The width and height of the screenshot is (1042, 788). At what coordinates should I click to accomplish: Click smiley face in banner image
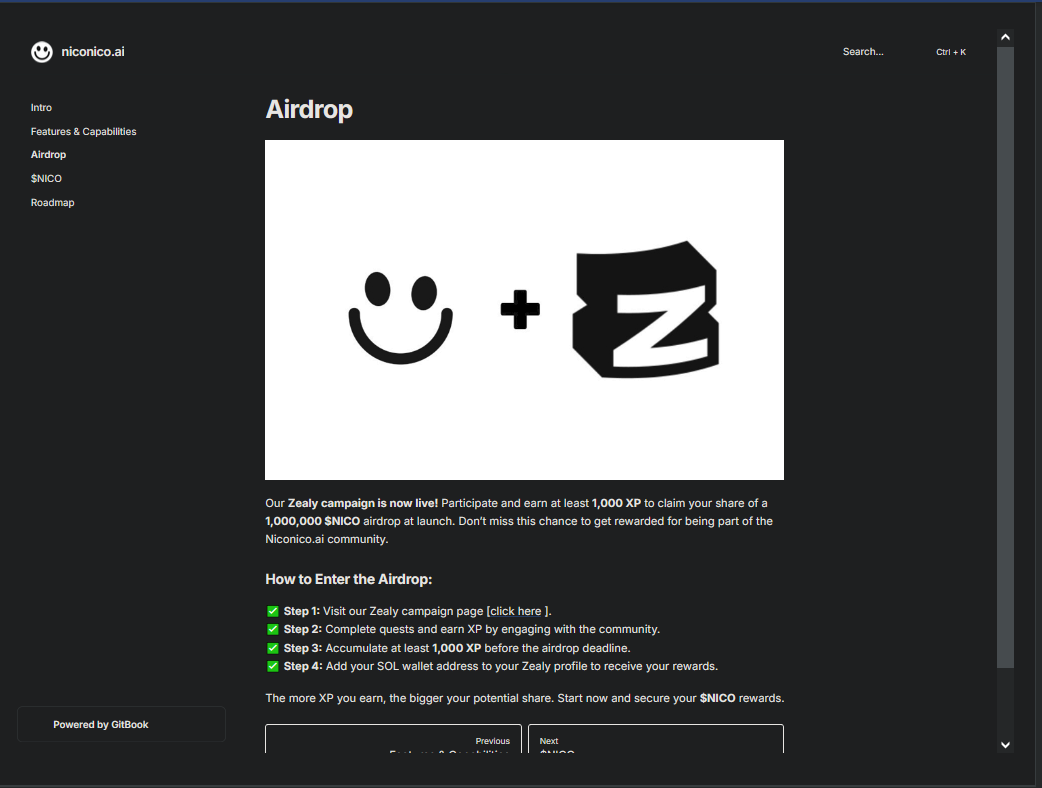[x=401, y=318]
